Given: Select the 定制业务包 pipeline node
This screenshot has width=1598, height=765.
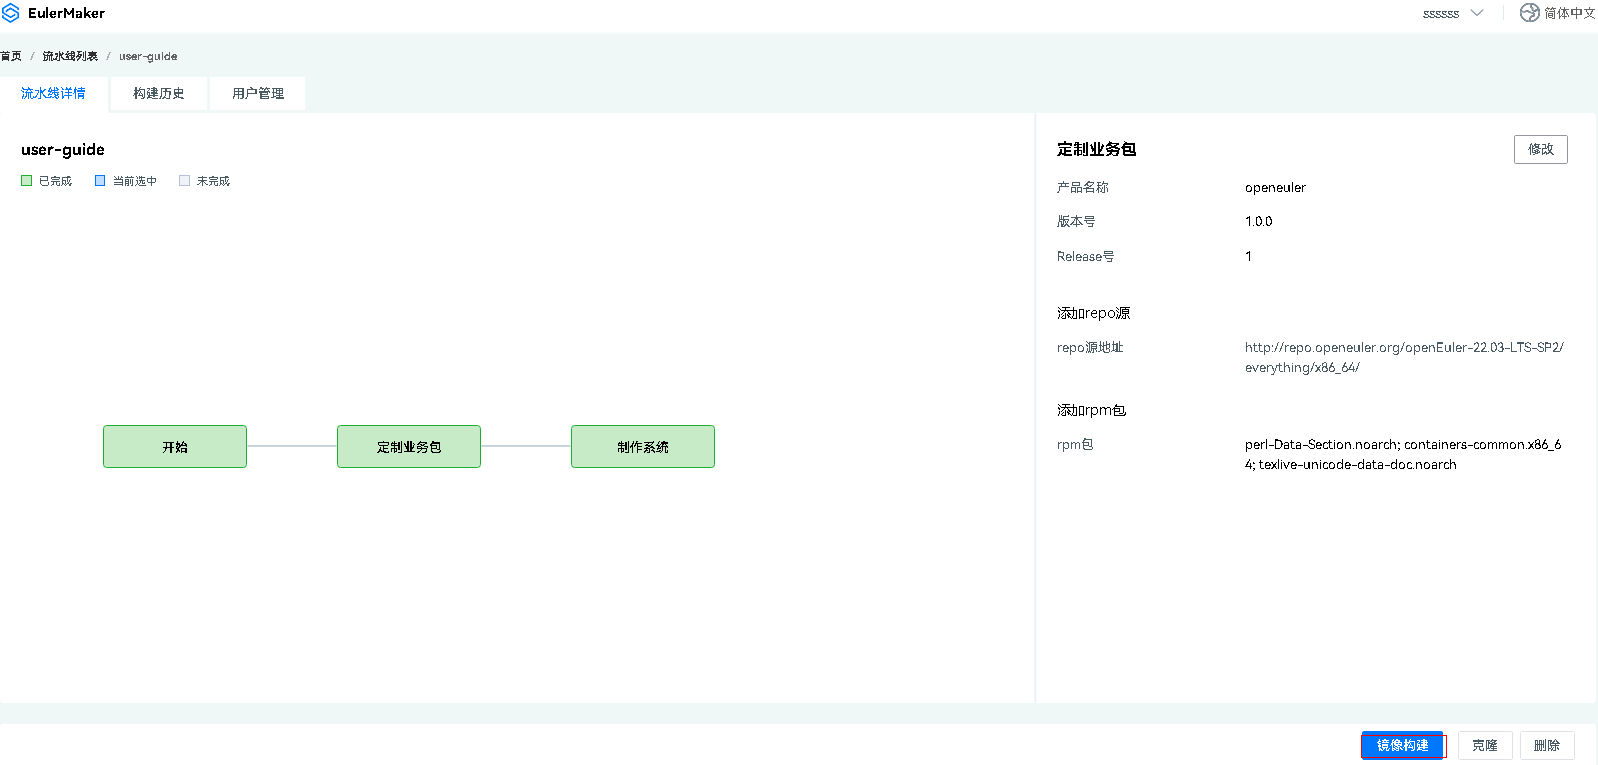Looking at the screenshot, I should click(409, 447).
